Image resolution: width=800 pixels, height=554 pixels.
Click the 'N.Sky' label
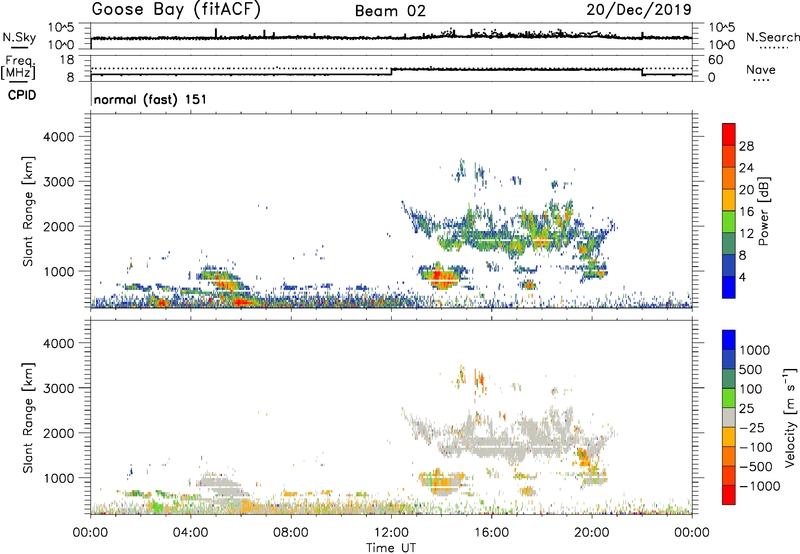pos(19,38)
